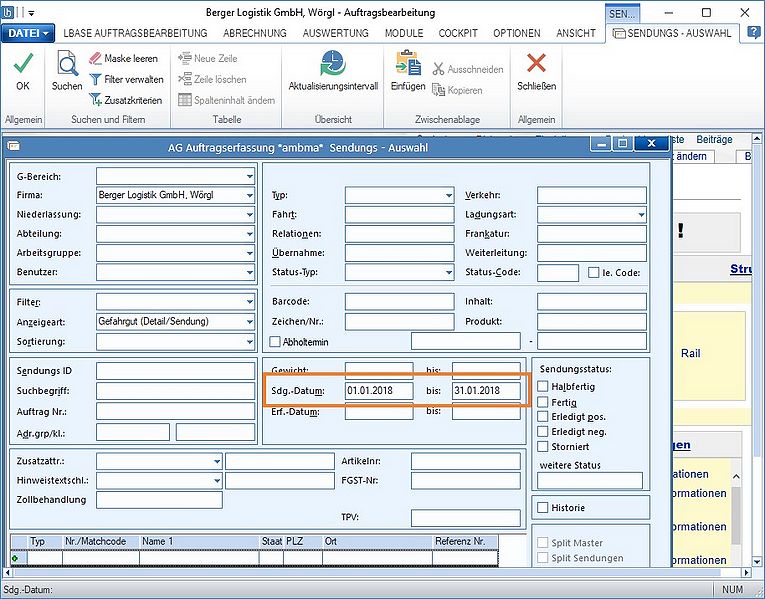Expand the G-Bereich dropdown

[249, 176]
